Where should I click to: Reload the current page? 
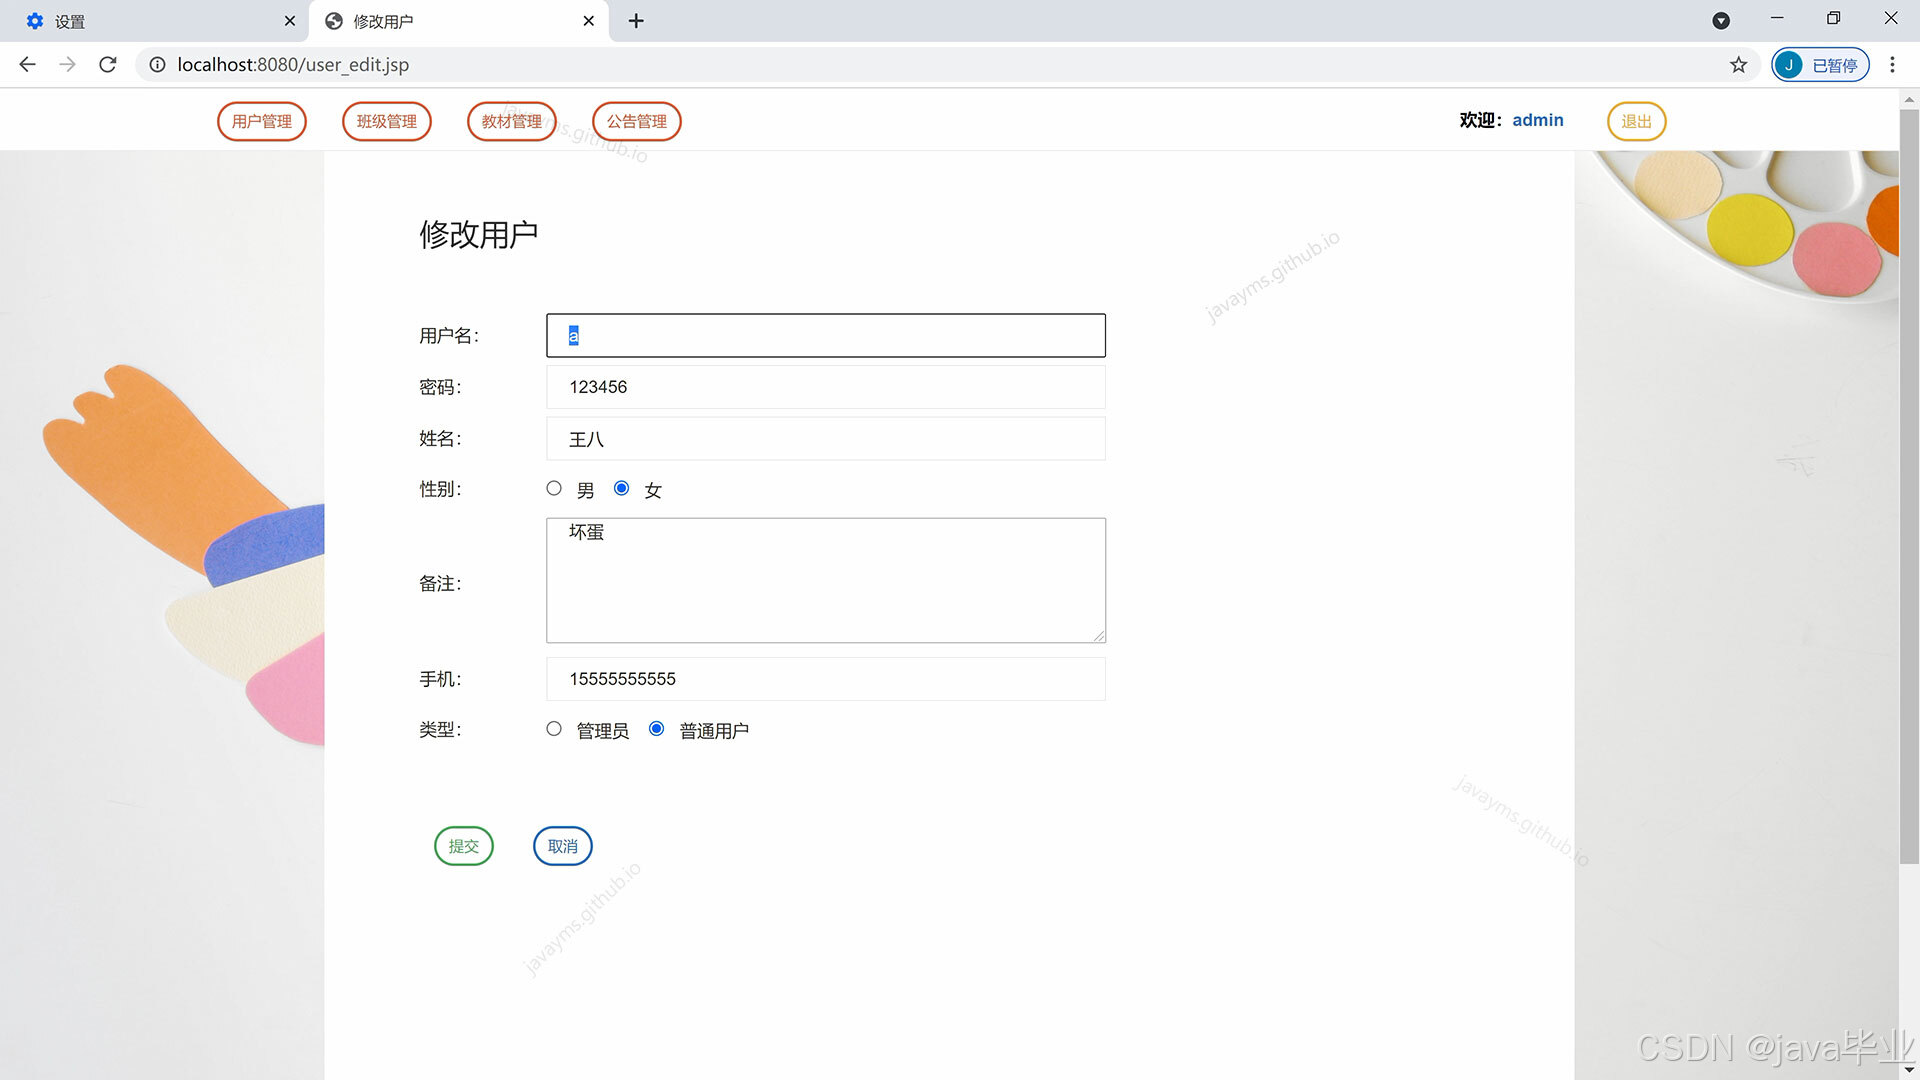[x=108, y=65]
